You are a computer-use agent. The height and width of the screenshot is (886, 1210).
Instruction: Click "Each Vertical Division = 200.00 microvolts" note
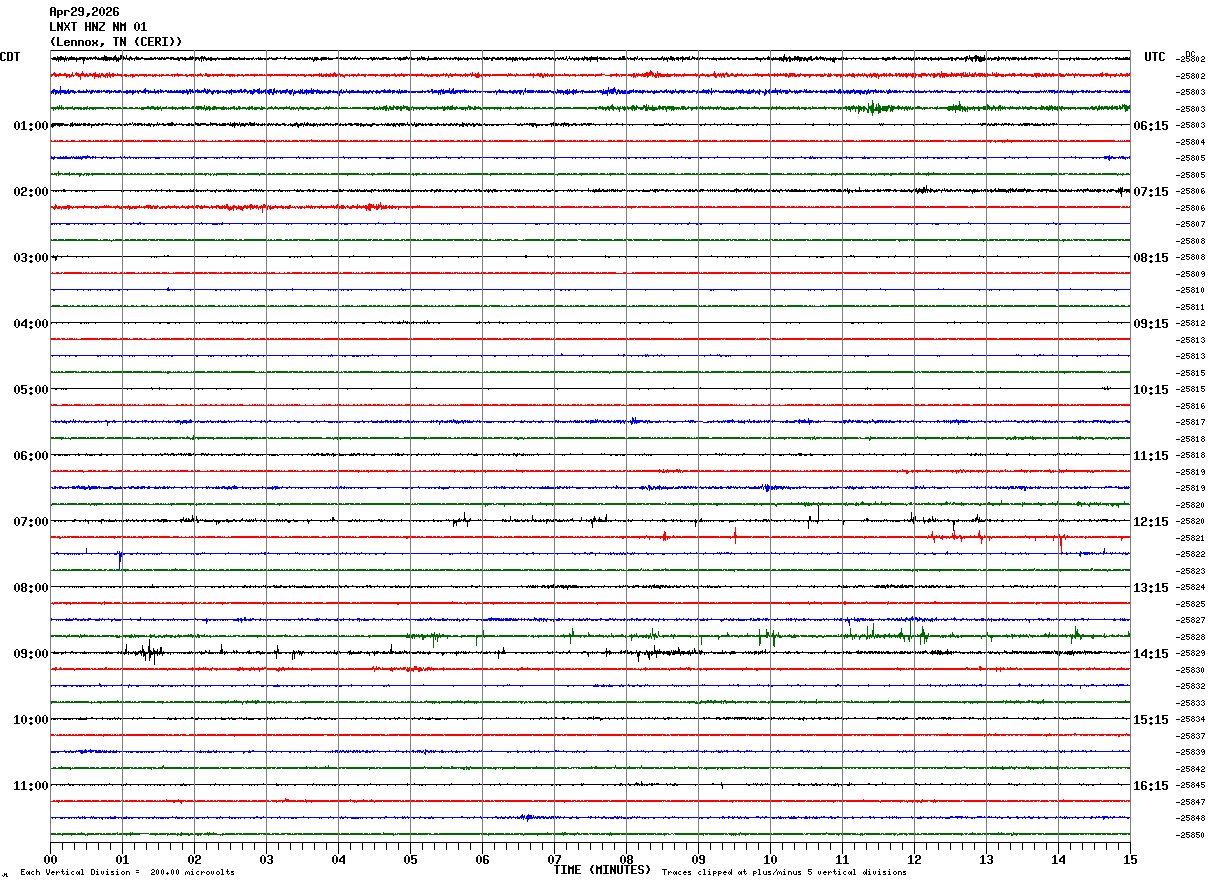click(x=127, y=873)
